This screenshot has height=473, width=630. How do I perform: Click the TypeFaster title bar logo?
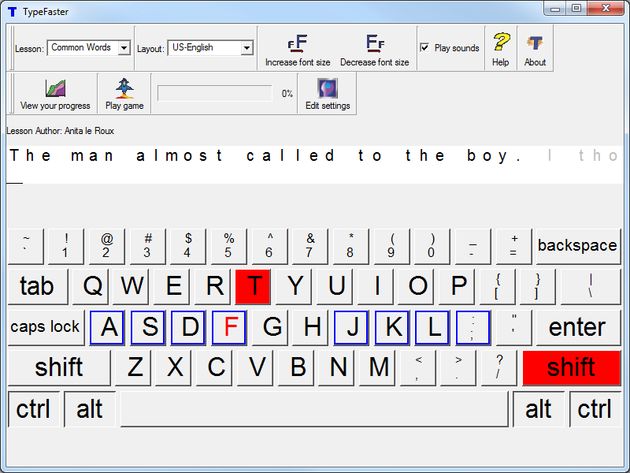pyautogui.click(x=12, y=12)
